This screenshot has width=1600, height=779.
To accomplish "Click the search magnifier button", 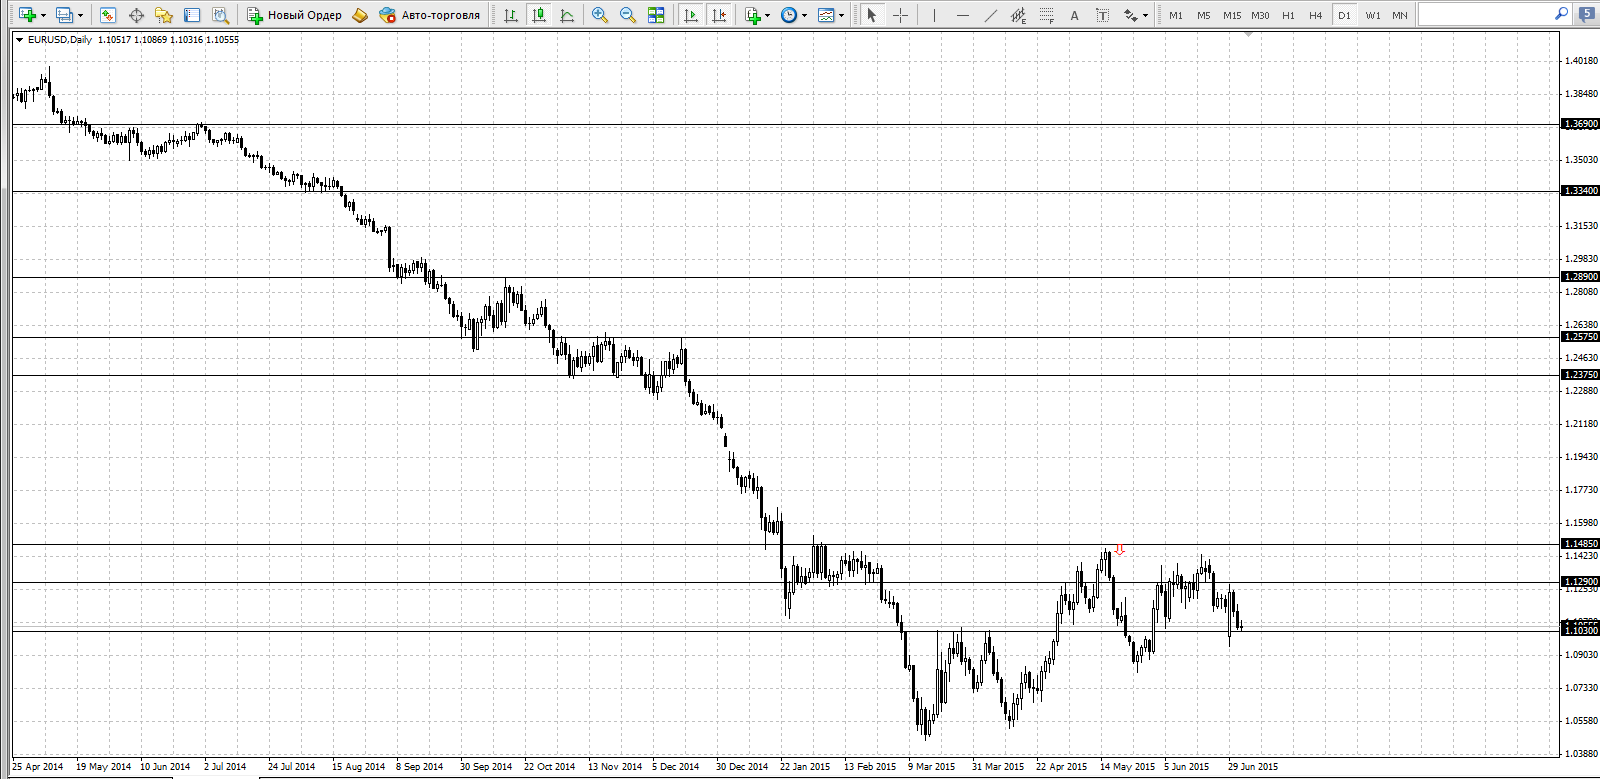I will (x=1562, y=14).
